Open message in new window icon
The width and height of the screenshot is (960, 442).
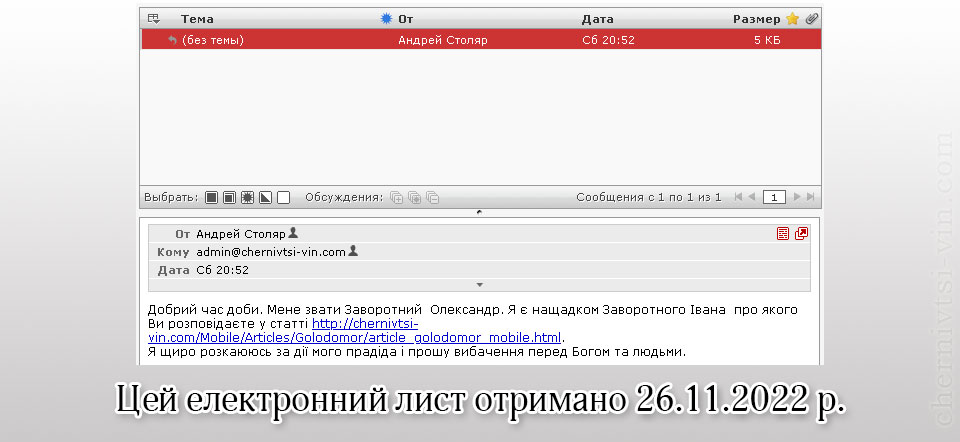pyautogui.click(x=801, y=234)
